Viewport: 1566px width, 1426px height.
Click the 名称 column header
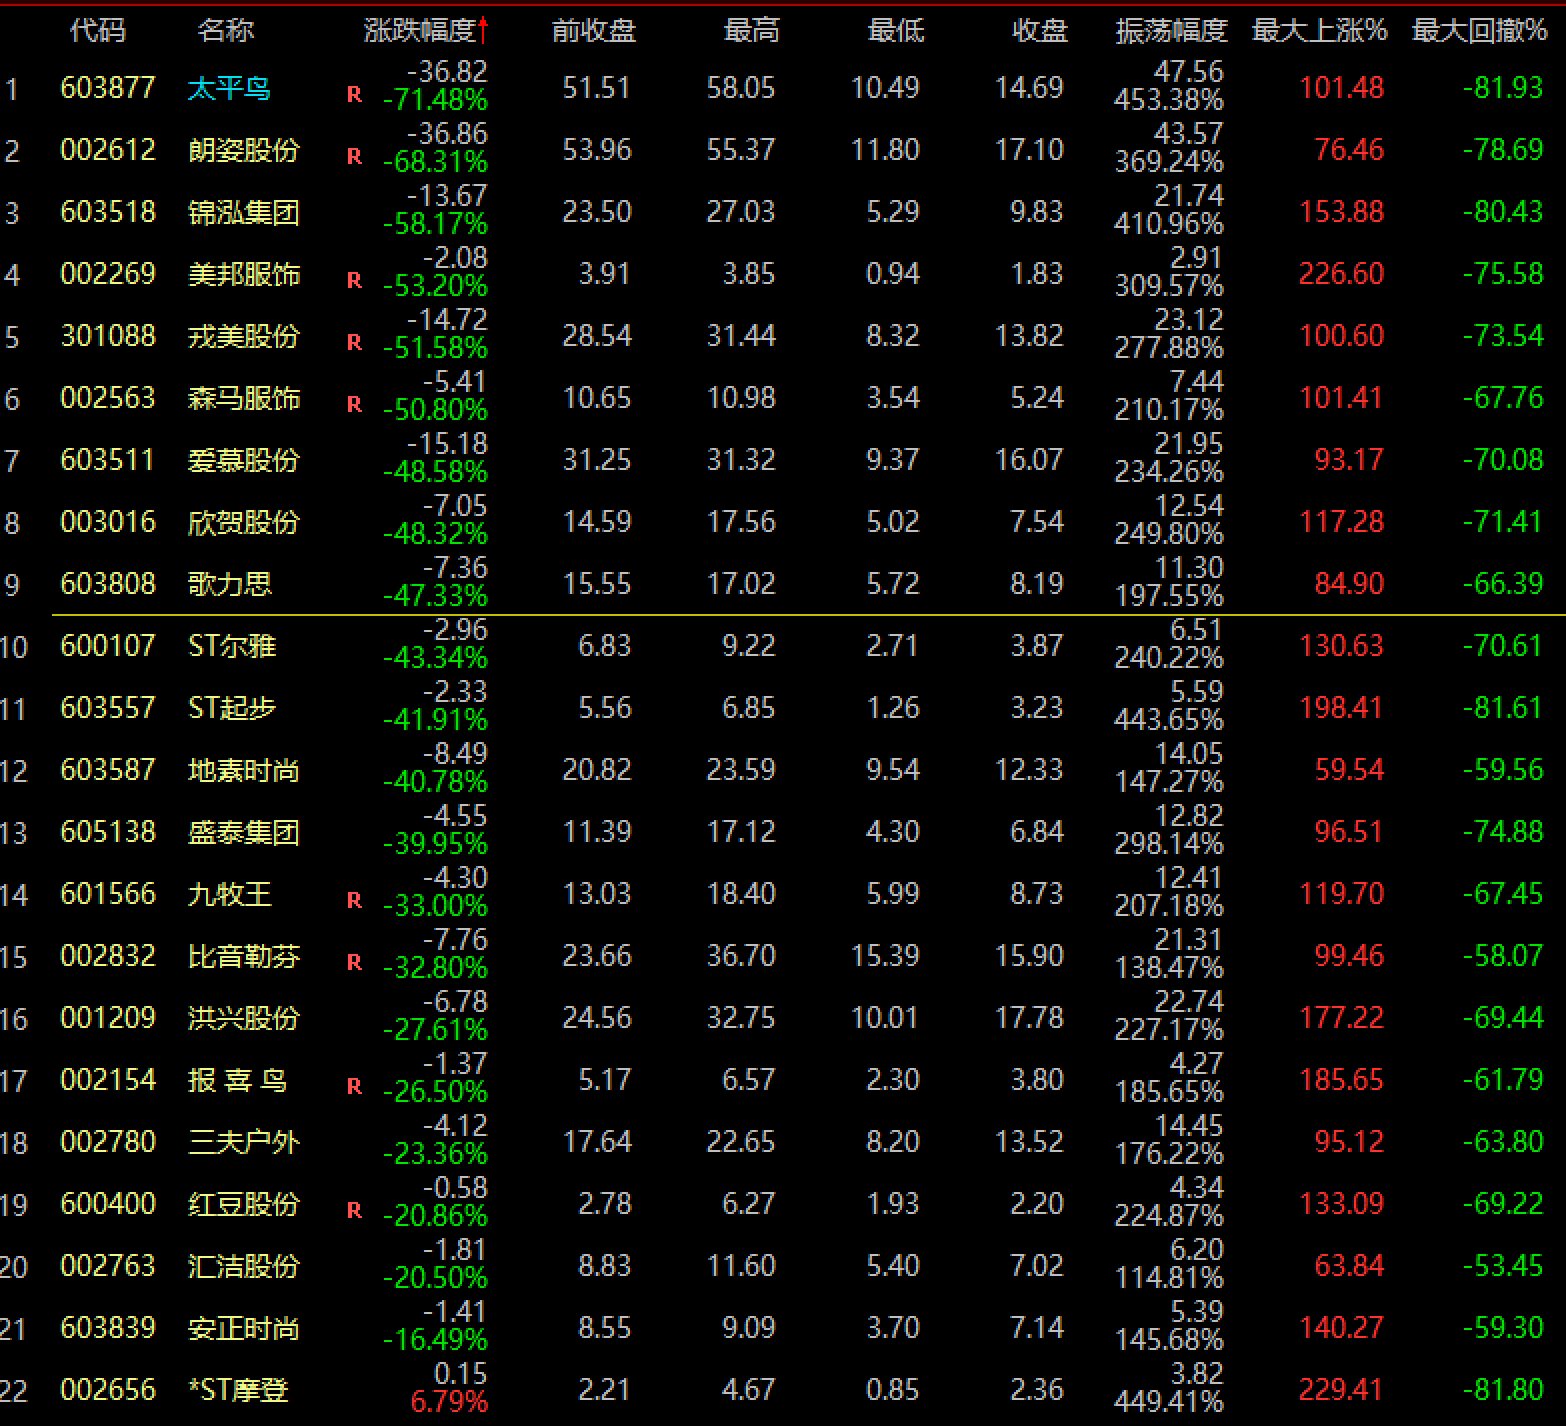[x=225, y=31]
